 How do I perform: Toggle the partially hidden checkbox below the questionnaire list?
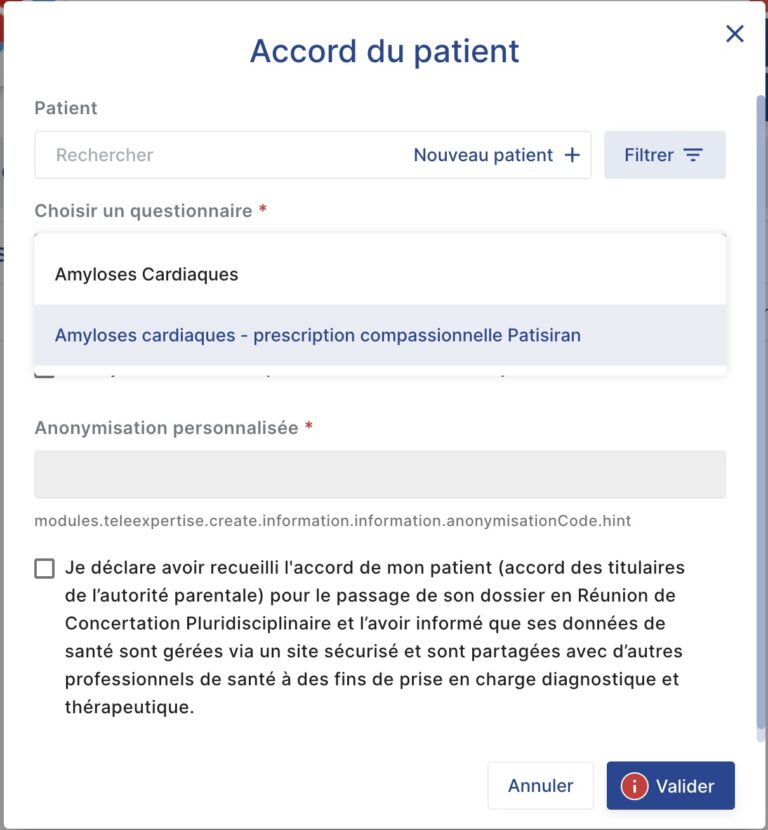pyautogui.click(x=43, y=375)
